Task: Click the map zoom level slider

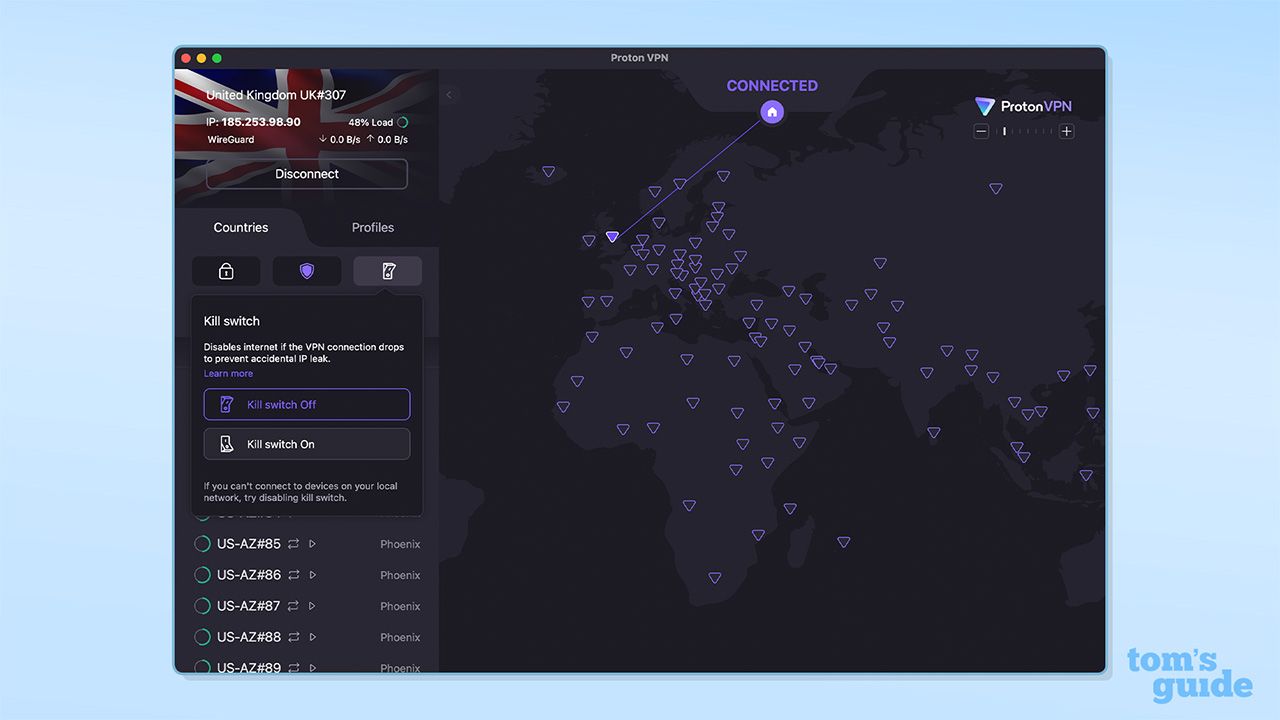Action: tap(1024, 131)
